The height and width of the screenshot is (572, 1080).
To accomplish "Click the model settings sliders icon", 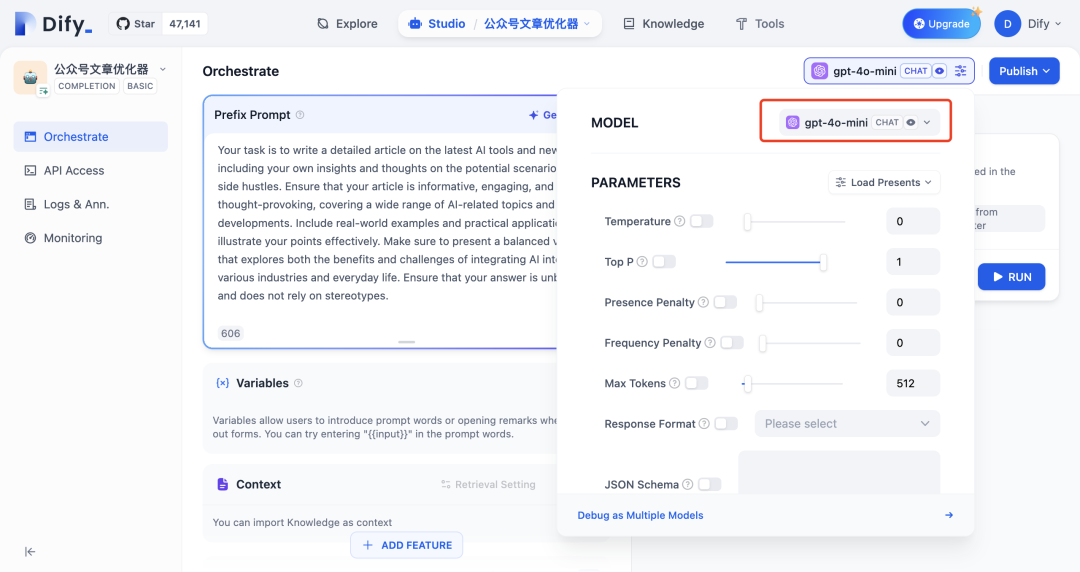I will point(961,71).
